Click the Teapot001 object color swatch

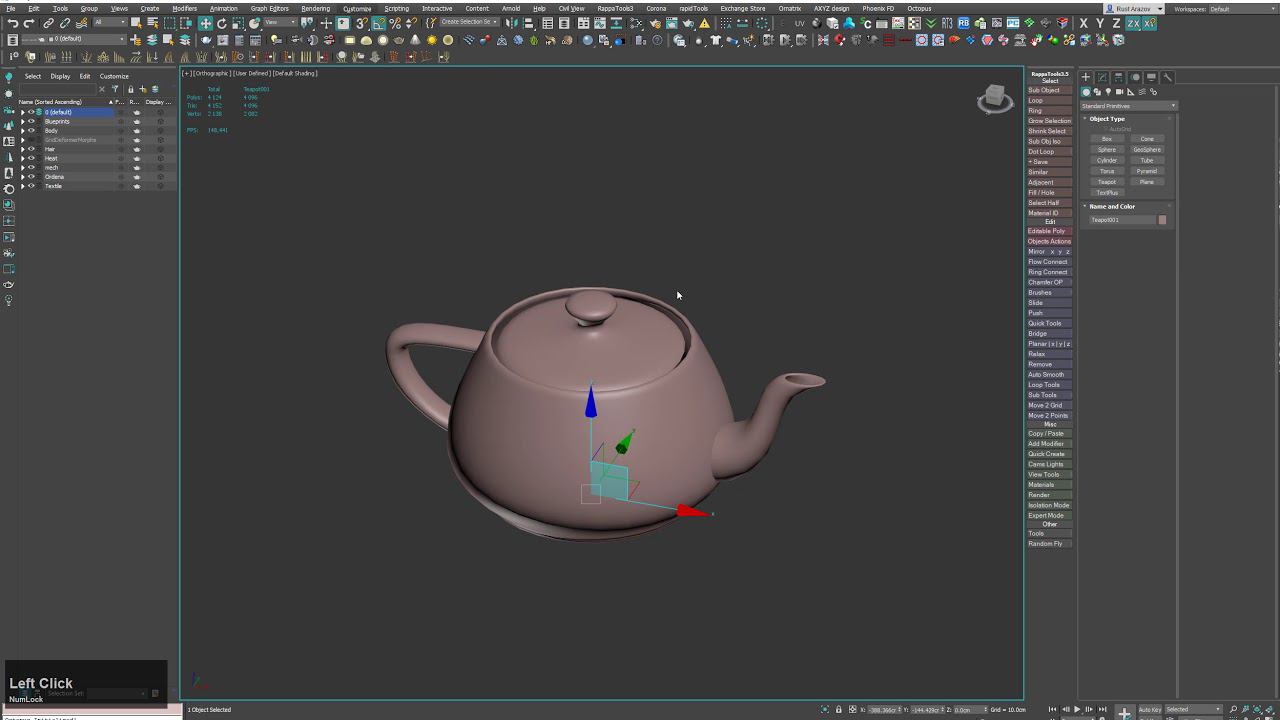point(1162,220)
